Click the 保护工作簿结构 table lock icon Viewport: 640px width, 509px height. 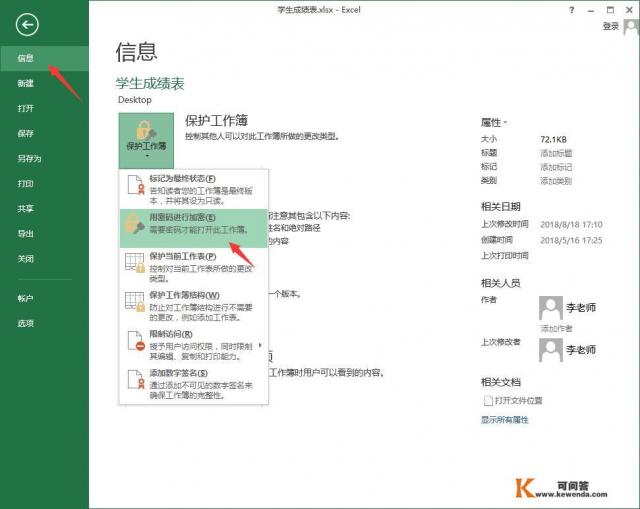click(x=135, y=301)
